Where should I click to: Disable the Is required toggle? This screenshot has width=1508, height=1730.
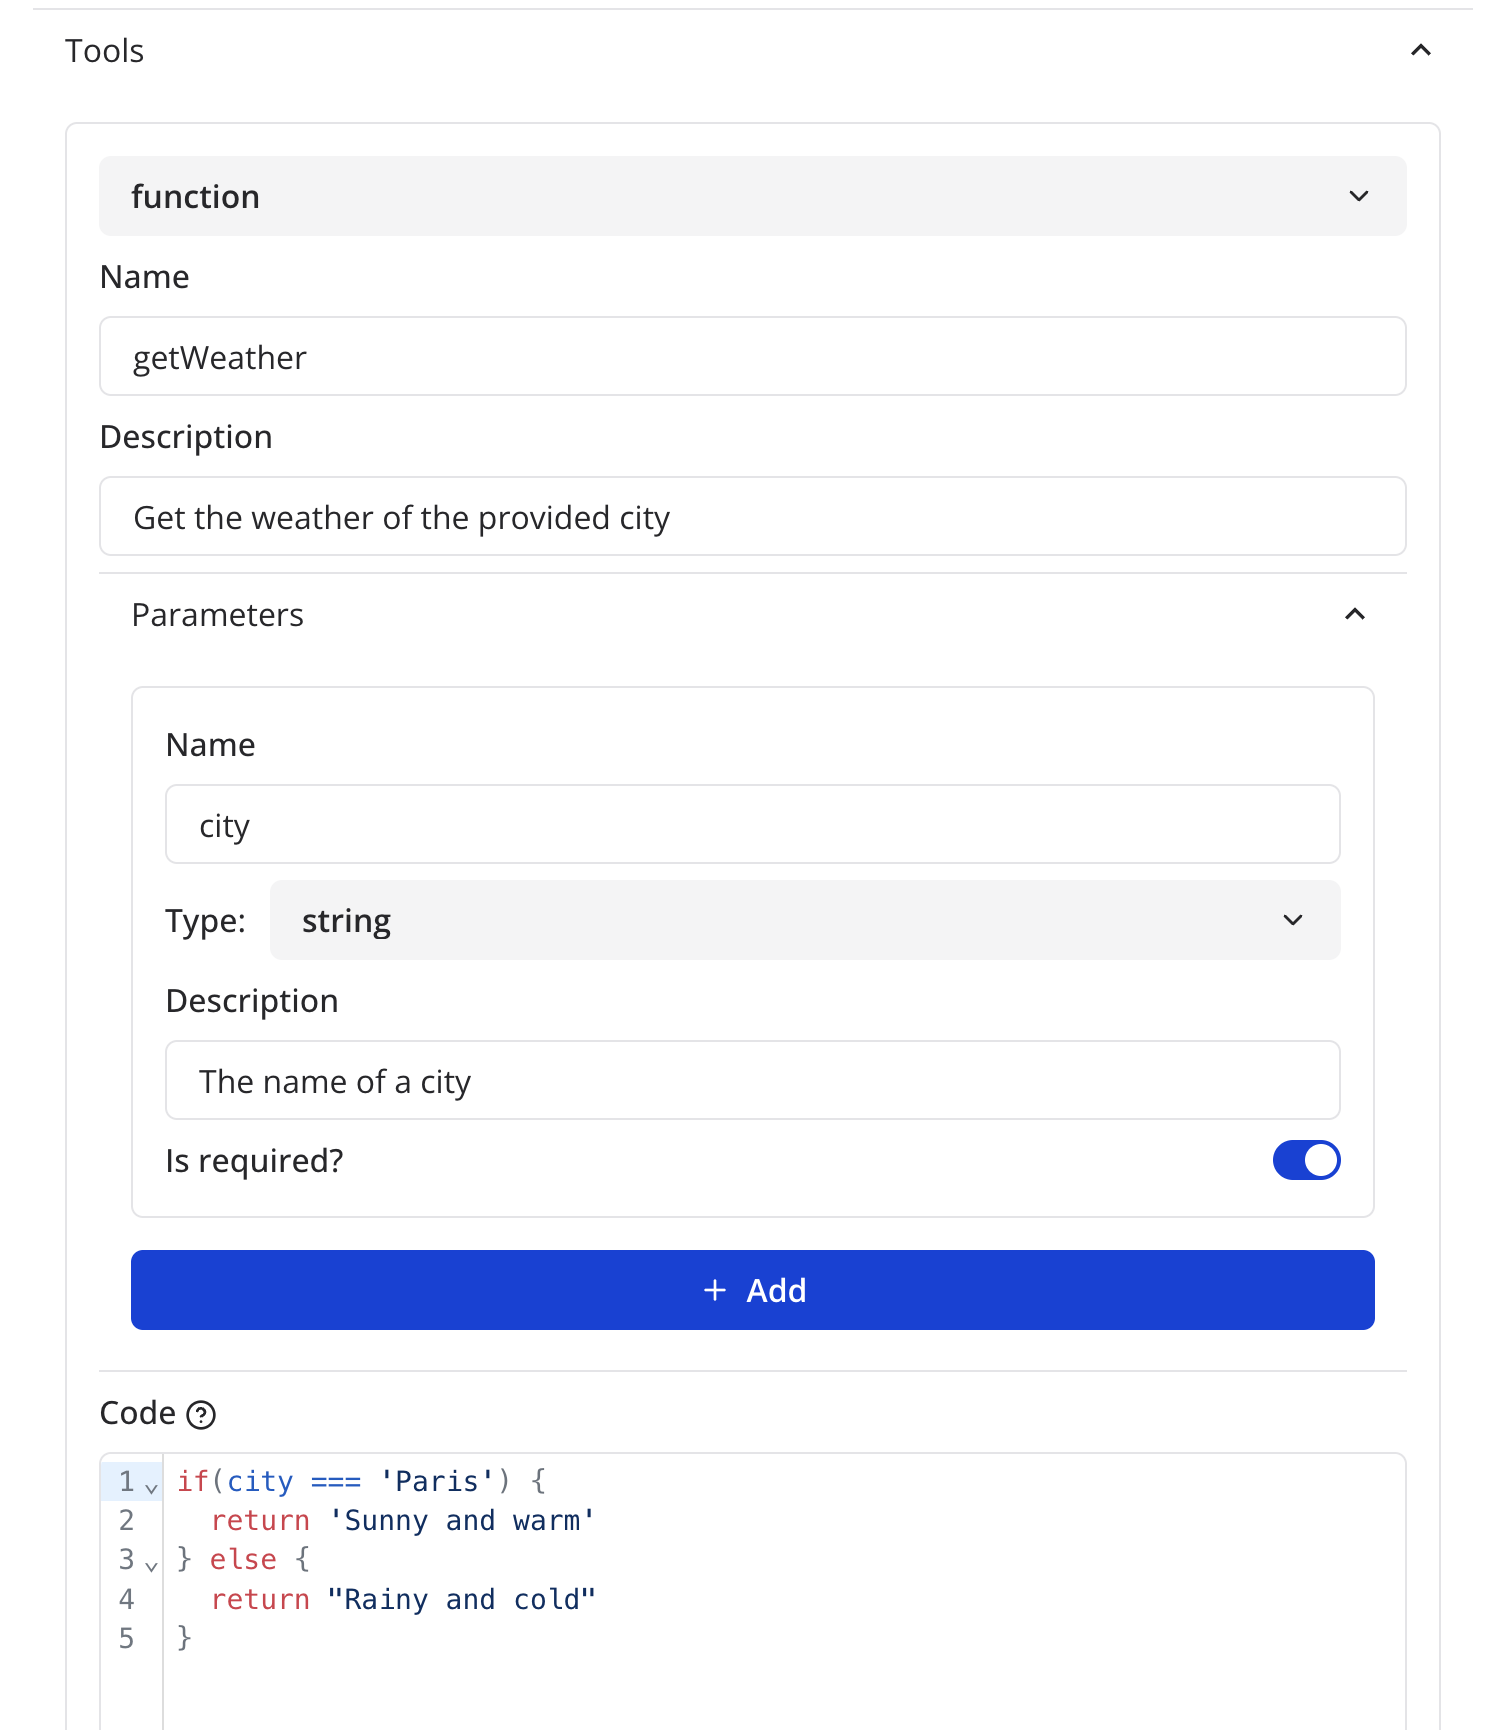coord(1305,1160)
